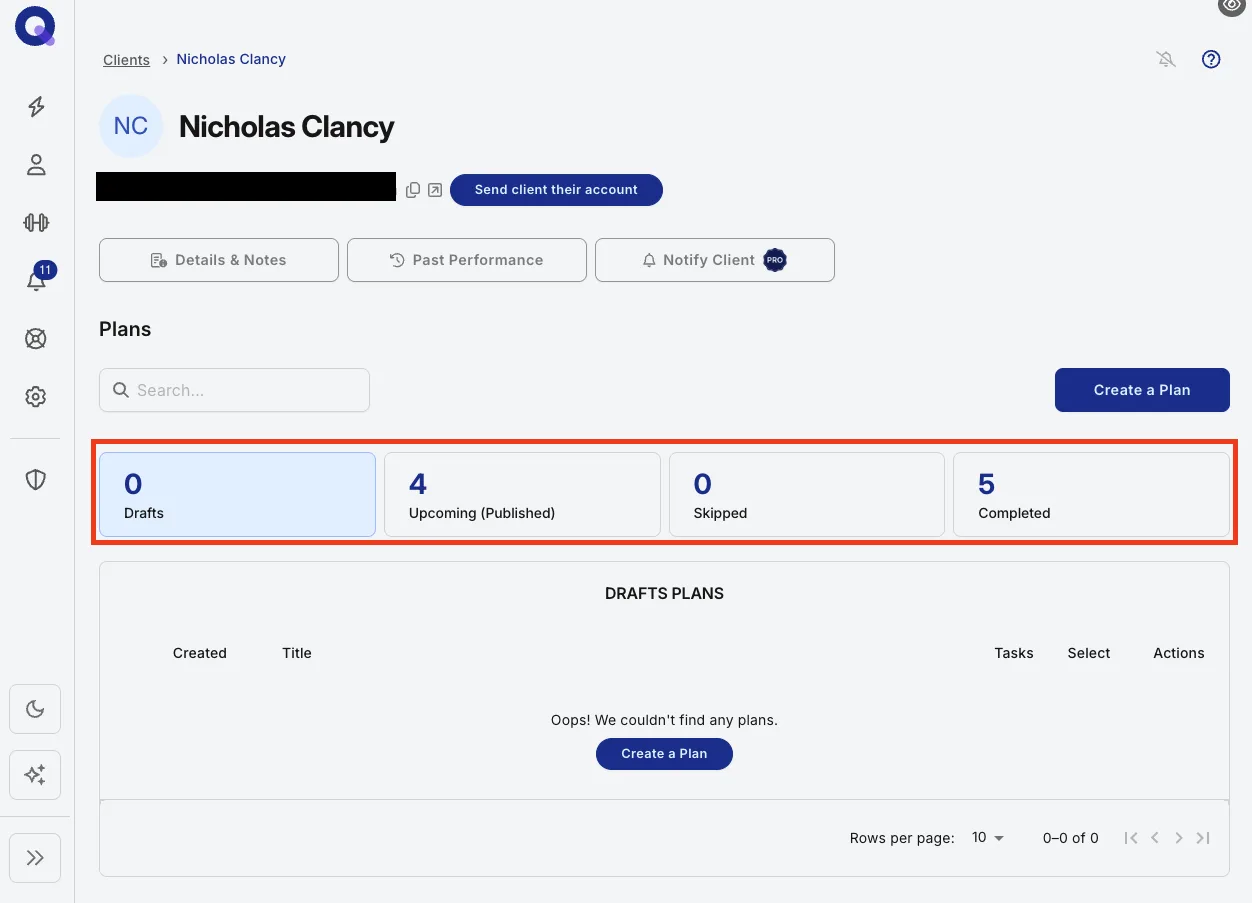Screen dimensions: 1252x903
Task: Toggle dark mode moon button
Action: (35, 709)
